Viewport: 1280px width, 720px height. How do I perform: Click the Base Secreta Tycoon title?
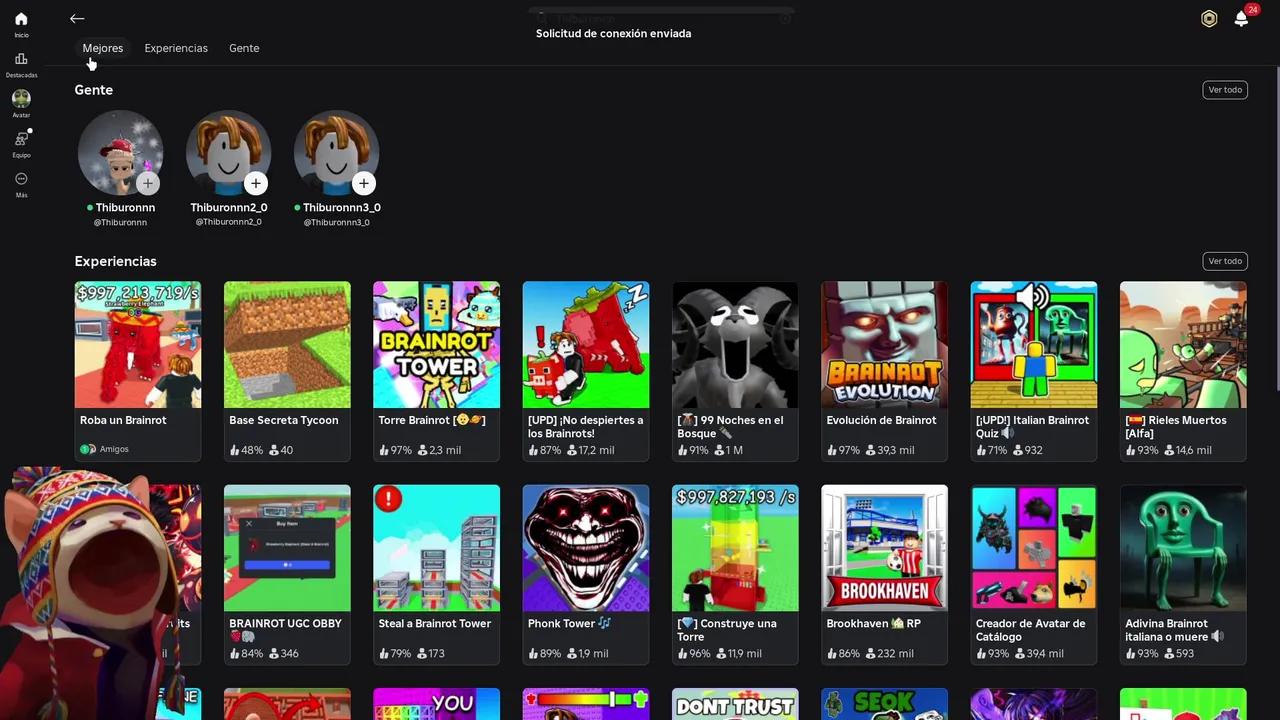click(284, 420)
